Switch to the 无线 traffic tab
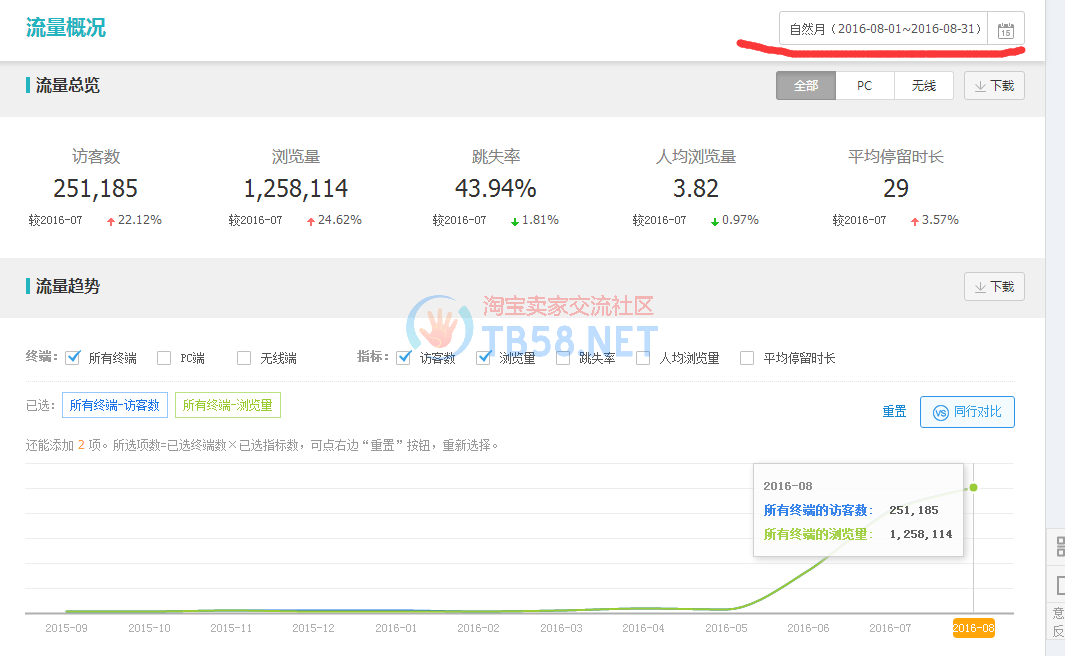 pos(923,86)
